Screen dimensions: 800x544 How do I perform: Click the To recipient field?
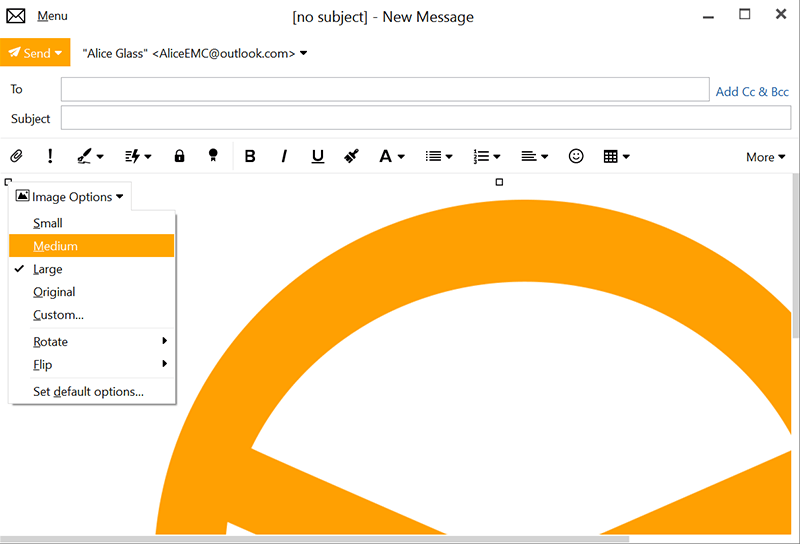point(385,89)
